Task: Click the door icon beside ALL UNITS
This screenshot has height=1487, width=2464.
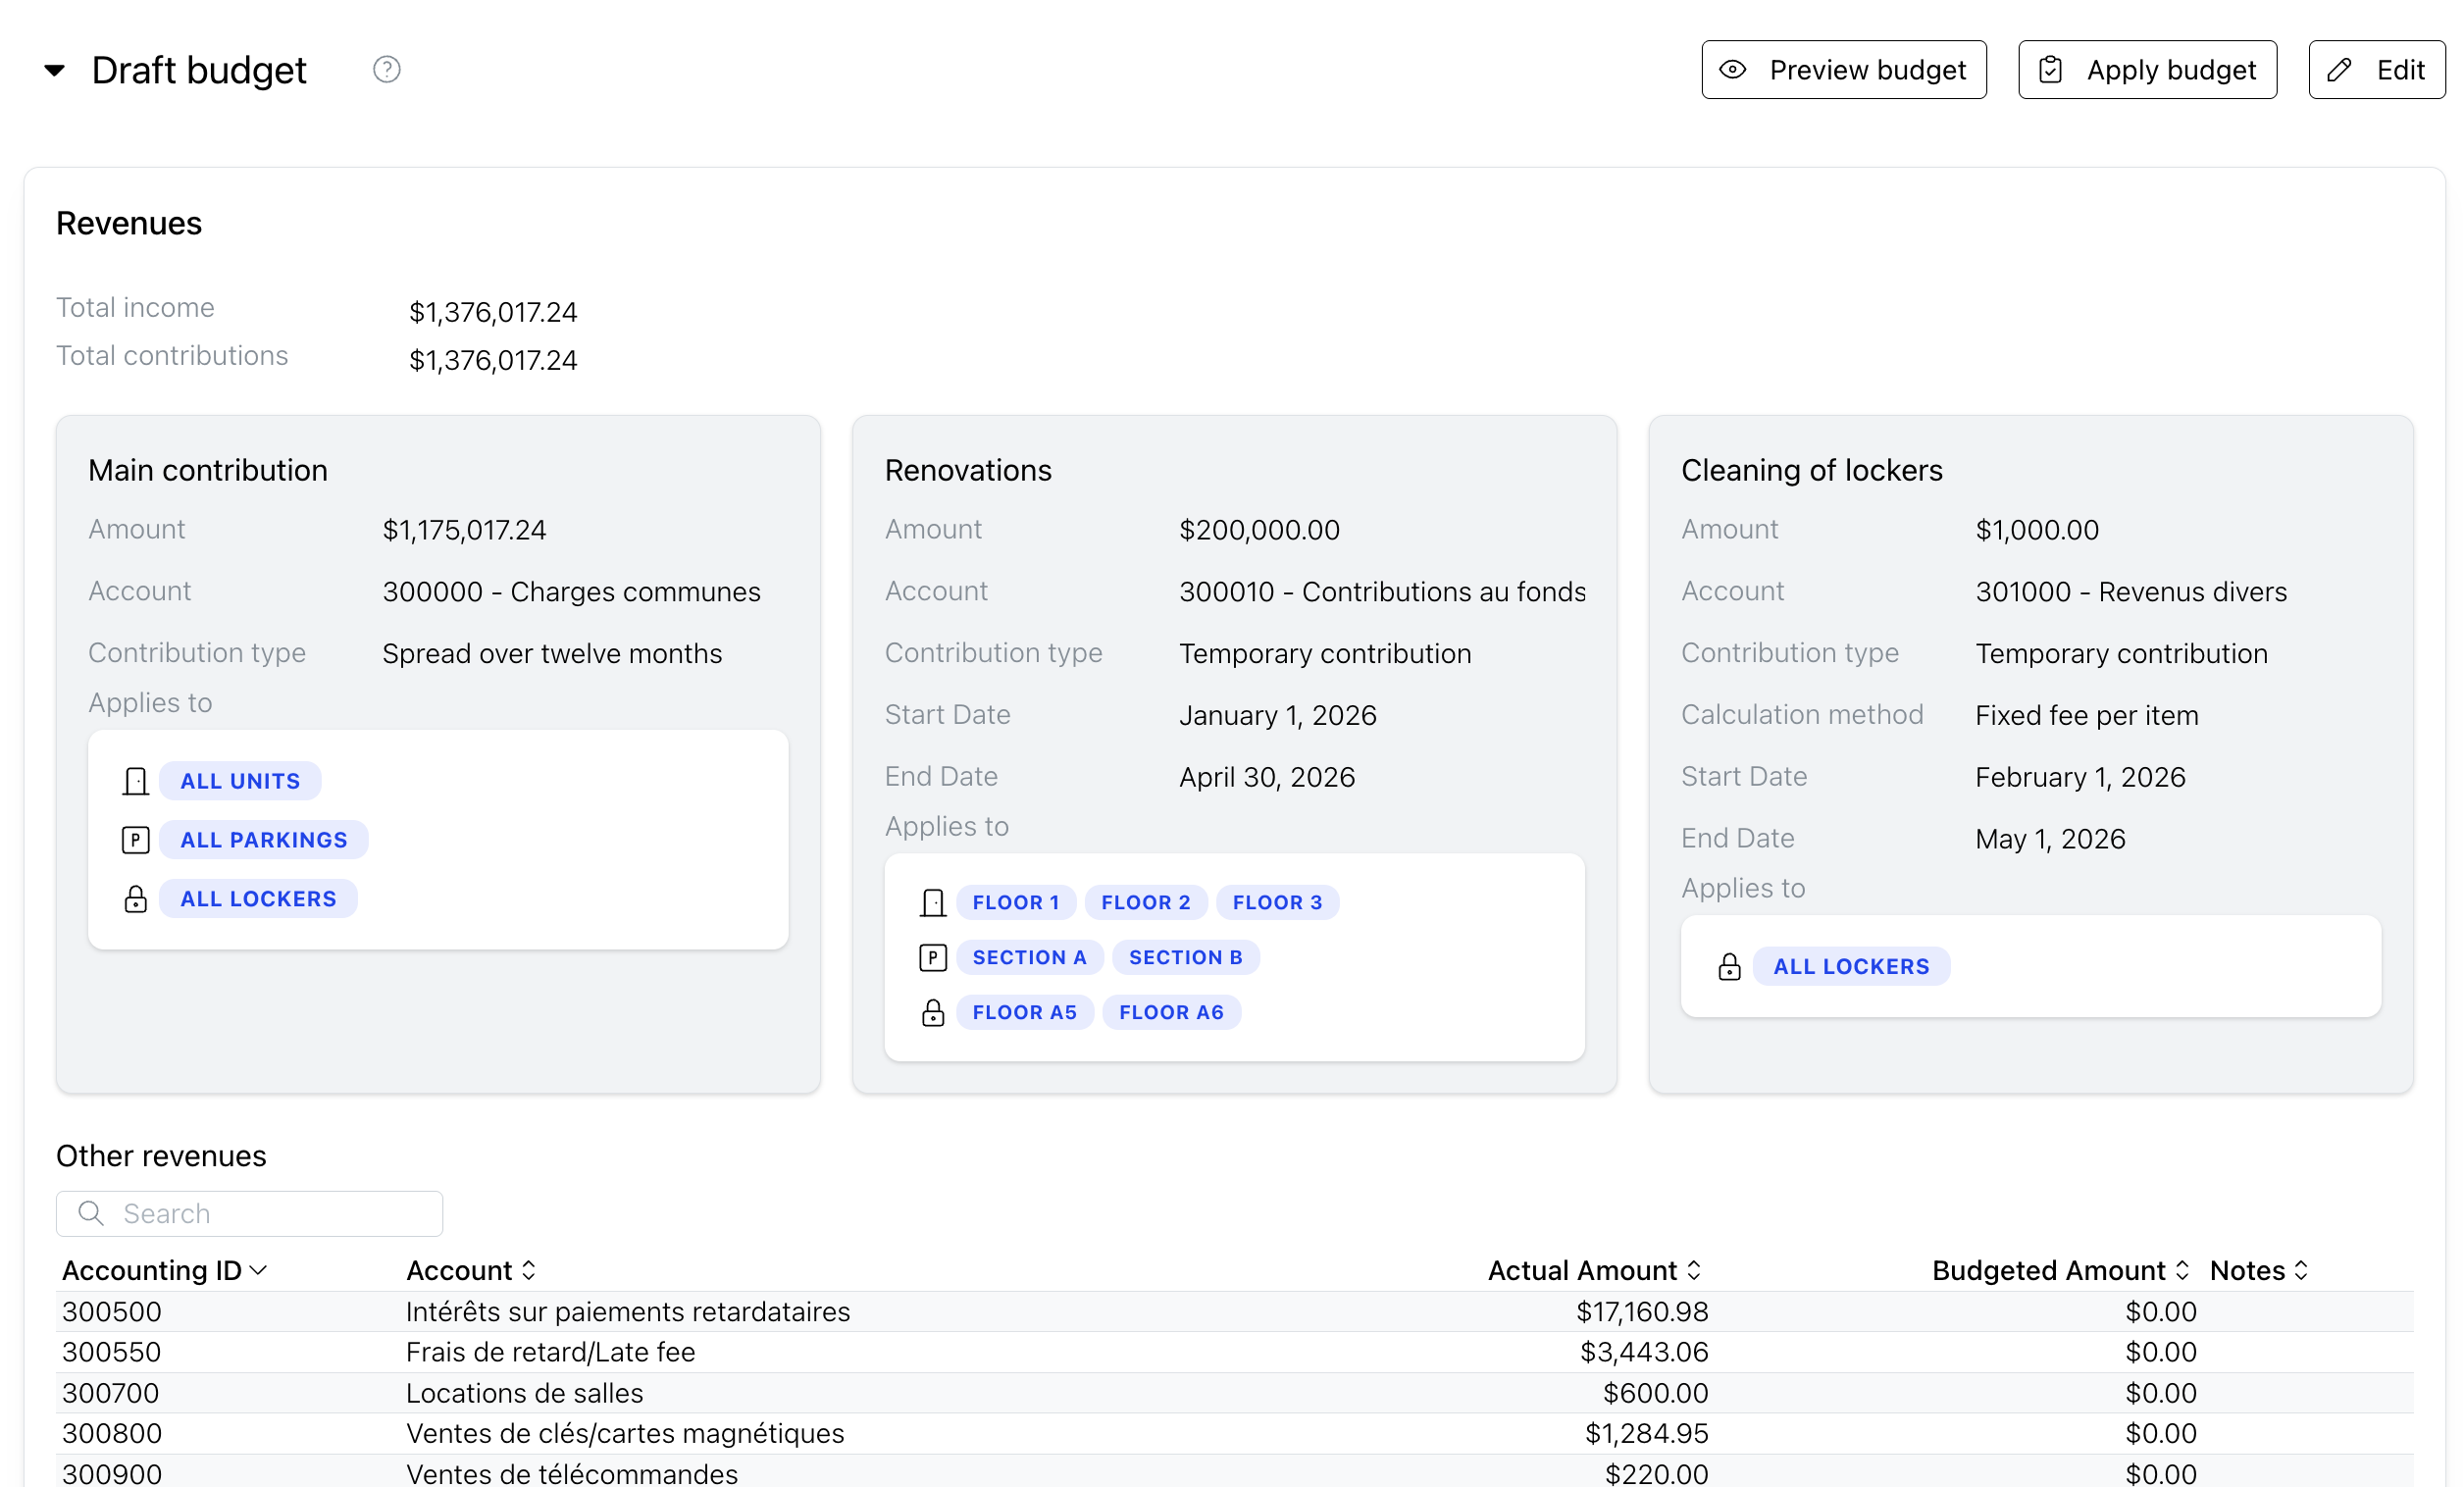Action: click(x=135, y=781)
